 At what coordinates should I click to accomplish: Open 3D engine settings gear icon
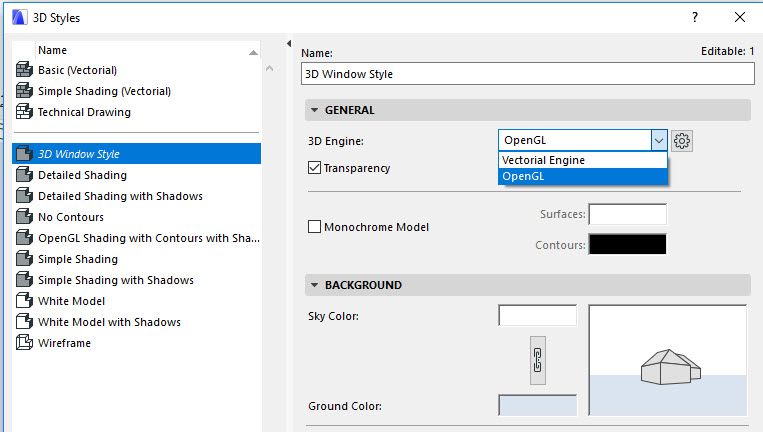682,141
